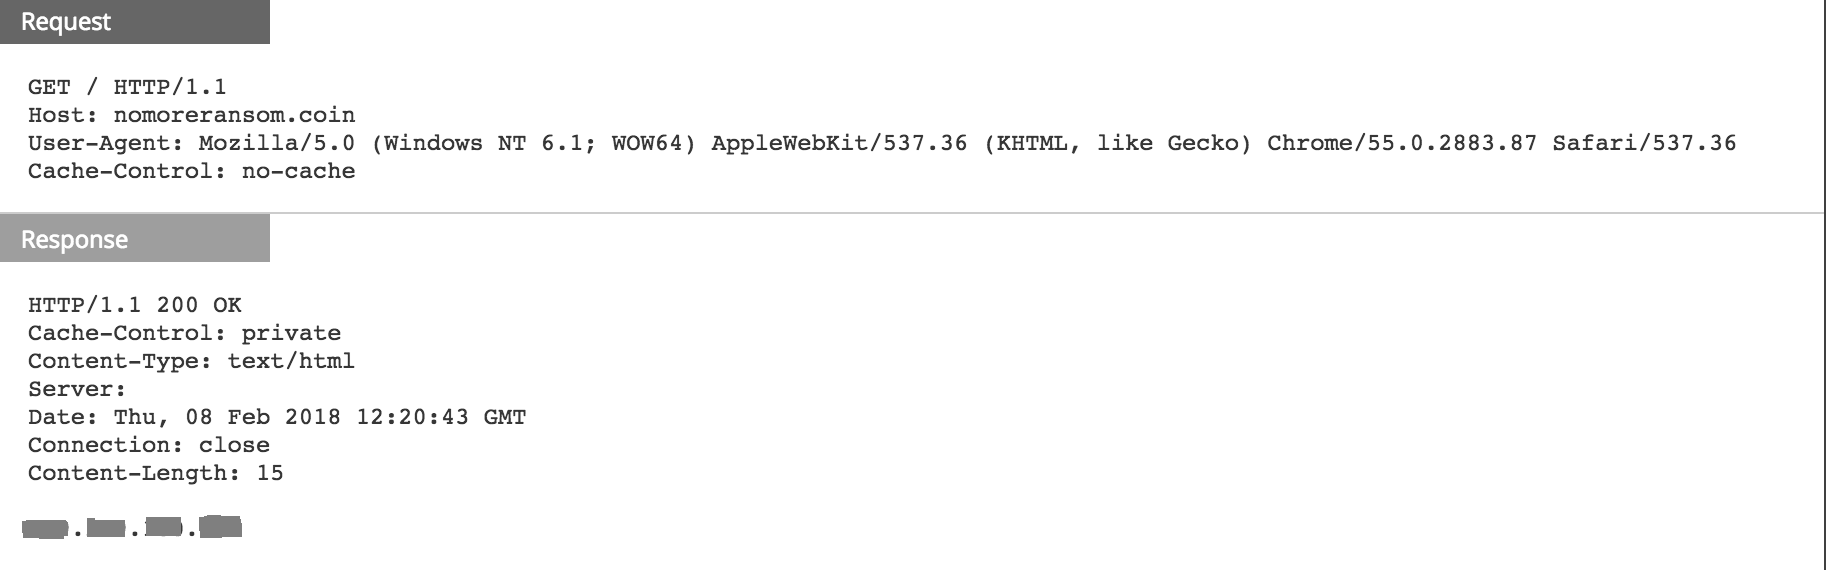Click the User-Agent header name
The width and height of the screenshot is (1826, 570).
coord(104,143)
